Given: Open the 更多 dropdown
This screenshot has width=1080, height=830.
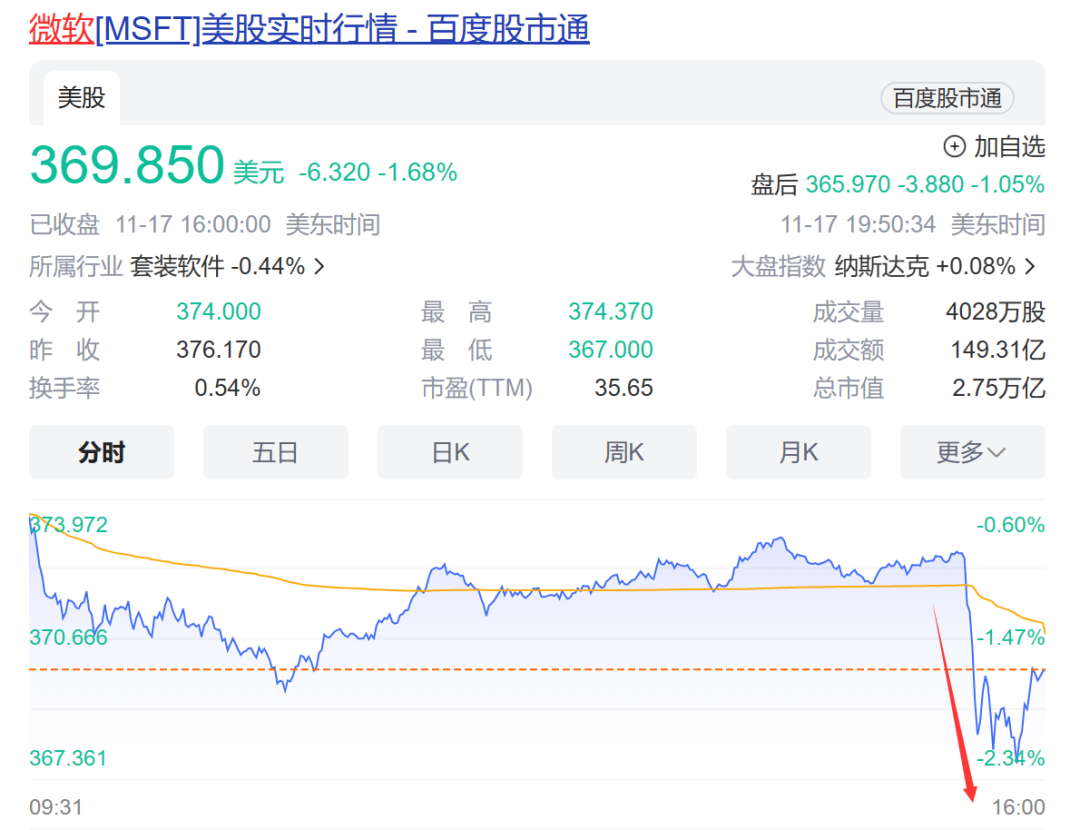Looking at the screenshot, I should point(972,452).
